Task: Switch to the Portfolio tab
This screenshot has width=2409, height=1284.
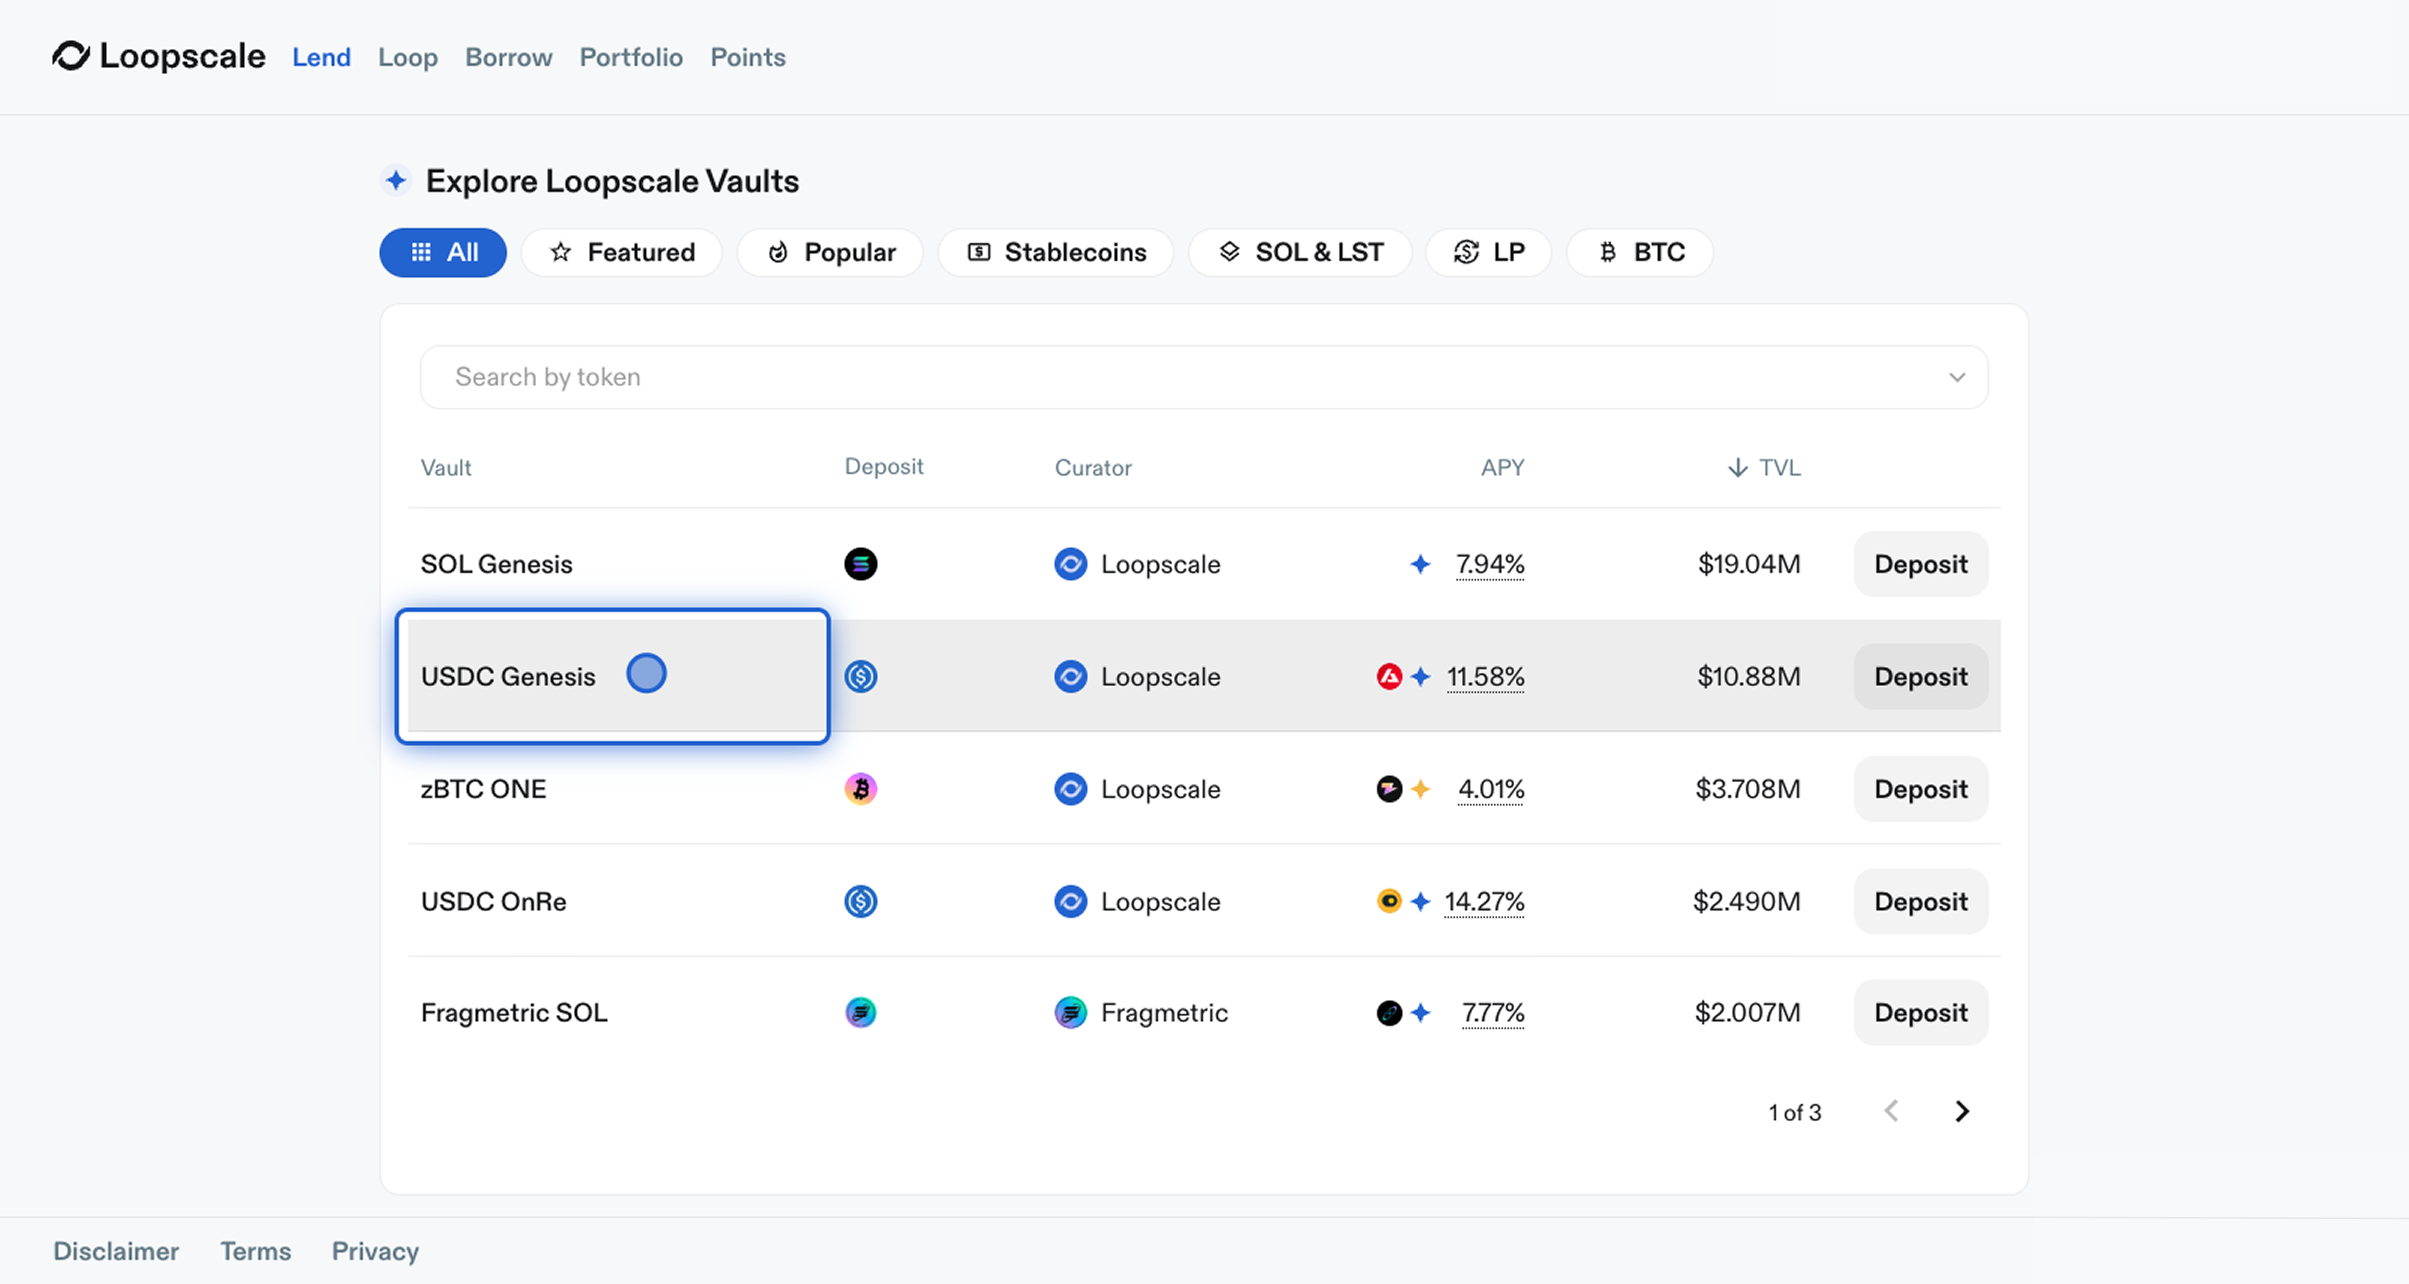Action: (x=631, y=57)
